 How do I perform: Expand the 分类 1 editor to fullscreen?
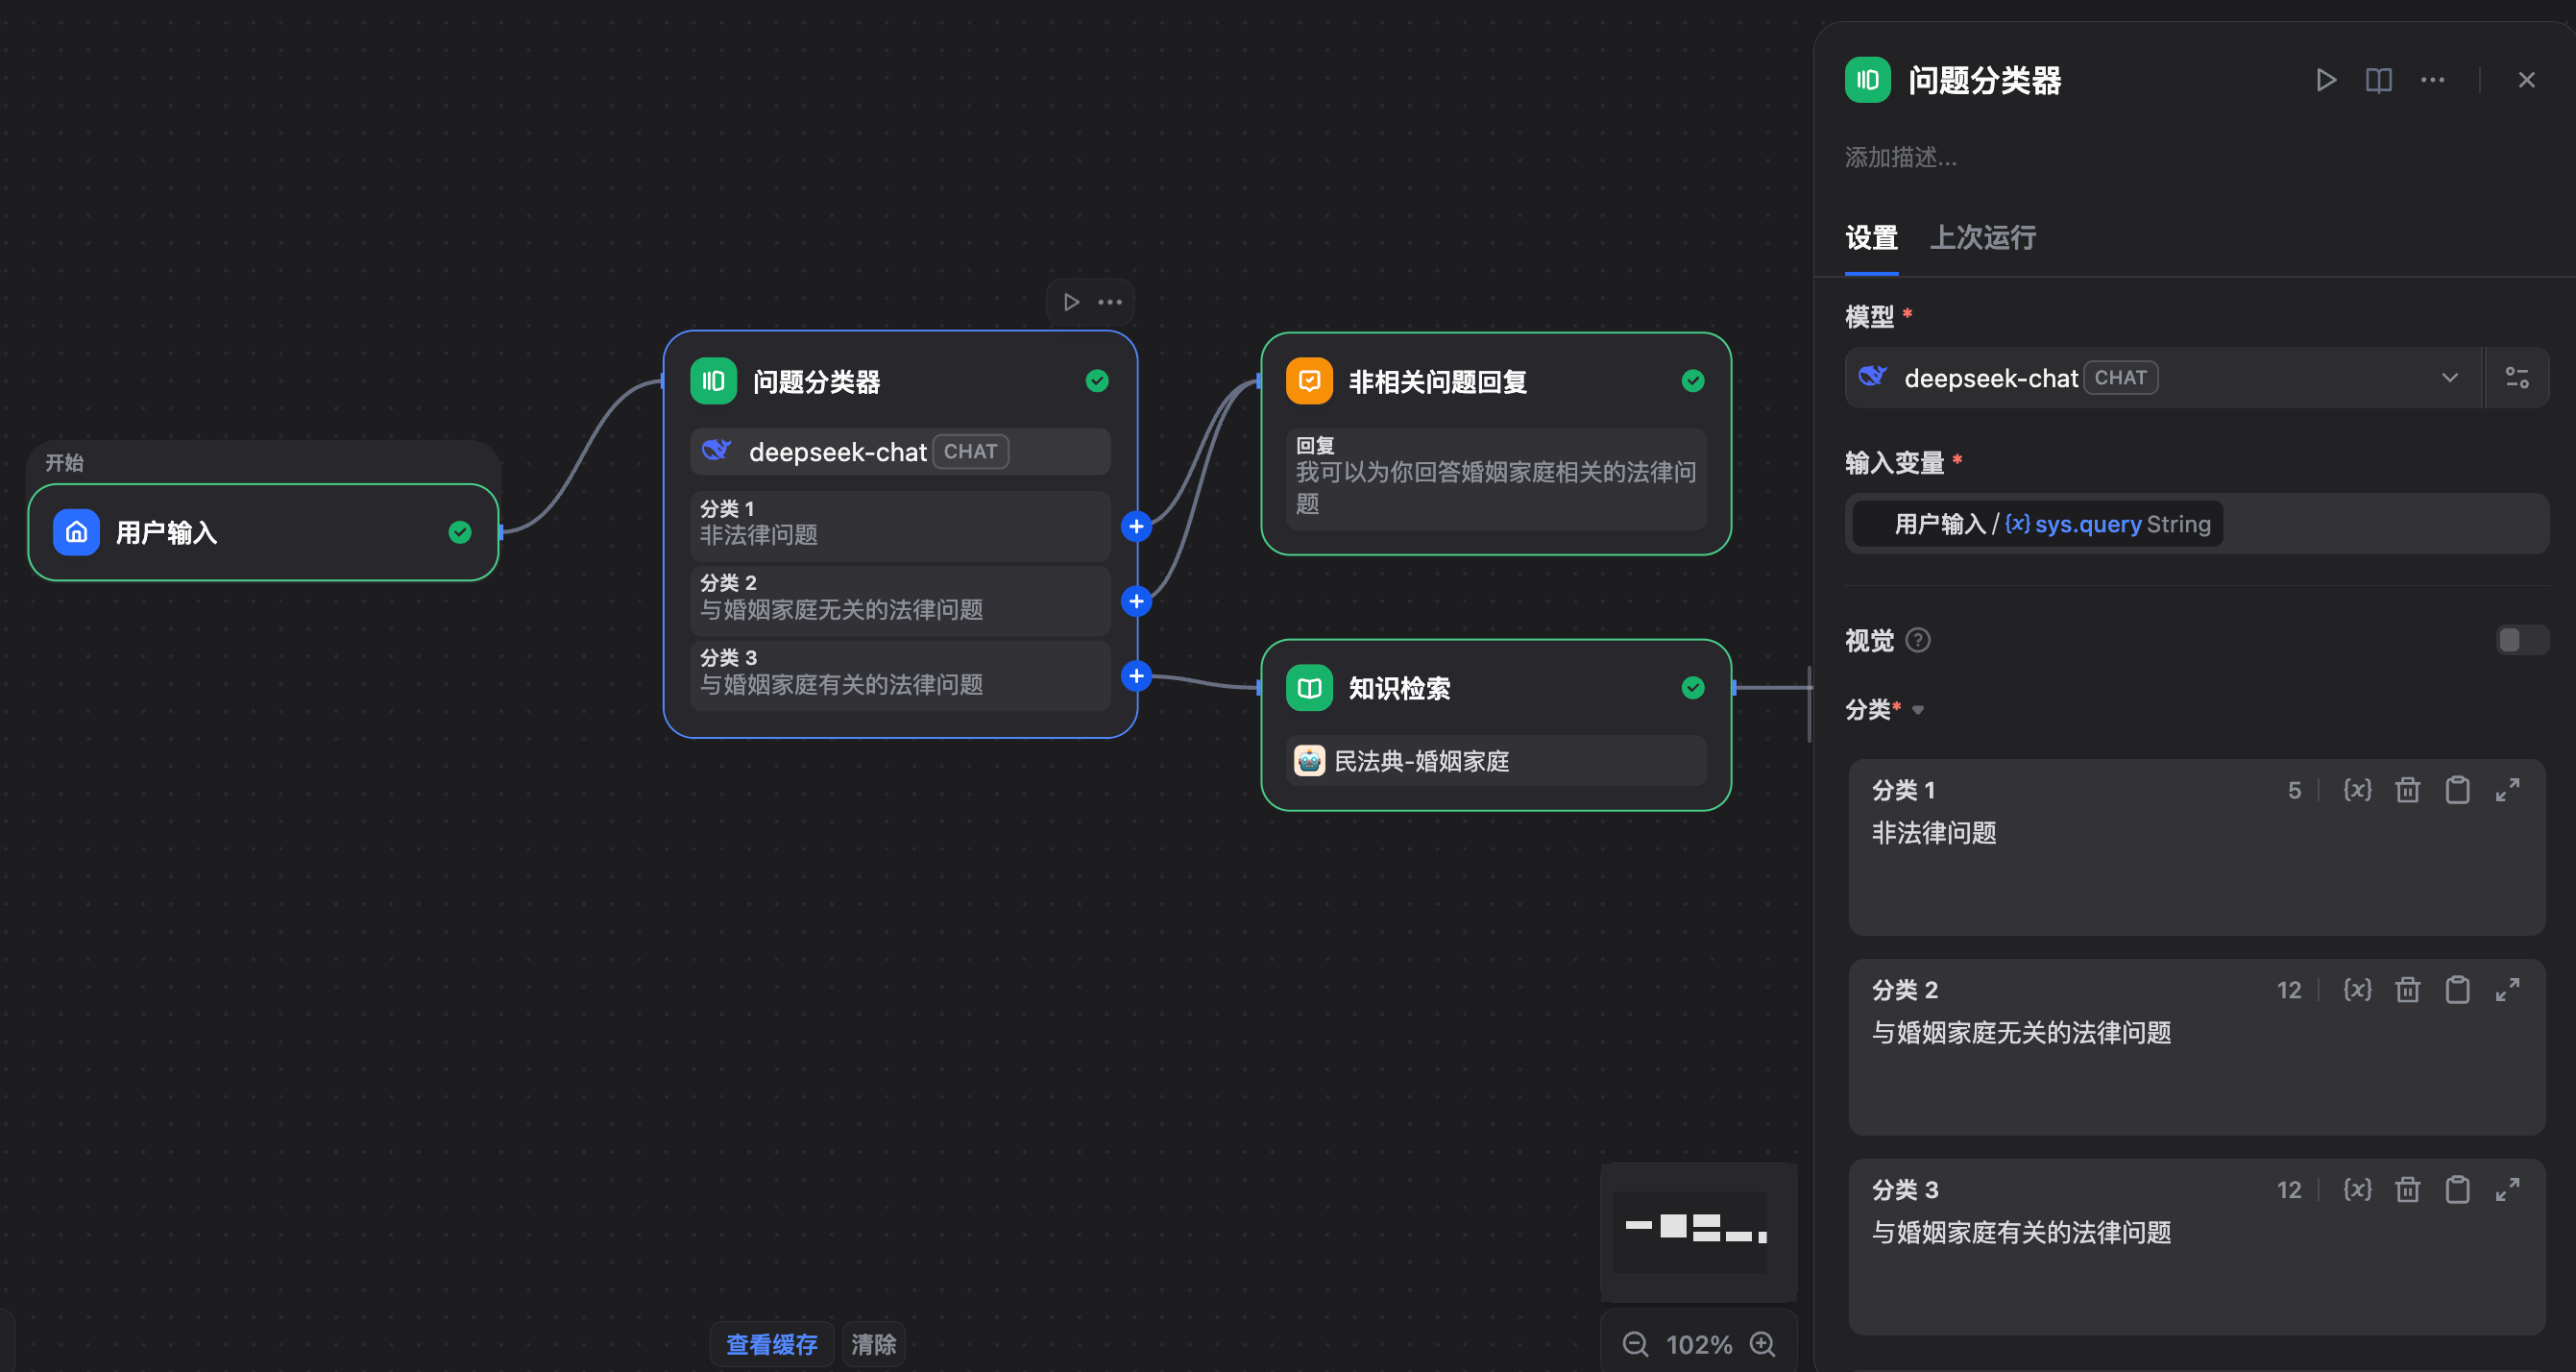point(2507,790)
